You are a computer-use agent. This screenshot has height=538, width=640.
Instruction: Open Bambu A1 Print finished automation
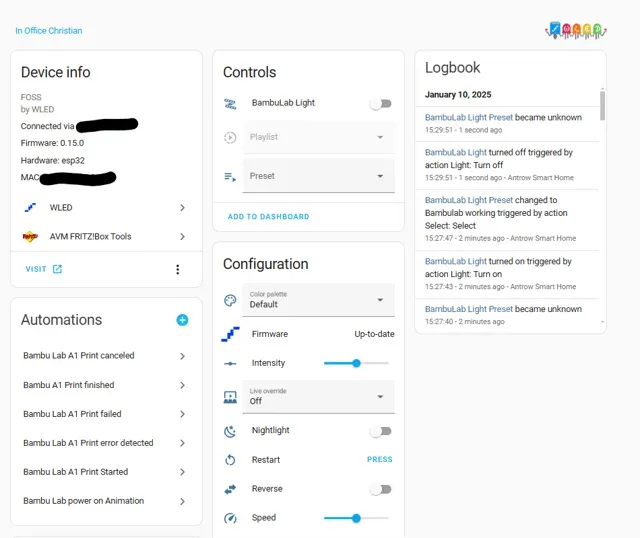tap(106, 385)
